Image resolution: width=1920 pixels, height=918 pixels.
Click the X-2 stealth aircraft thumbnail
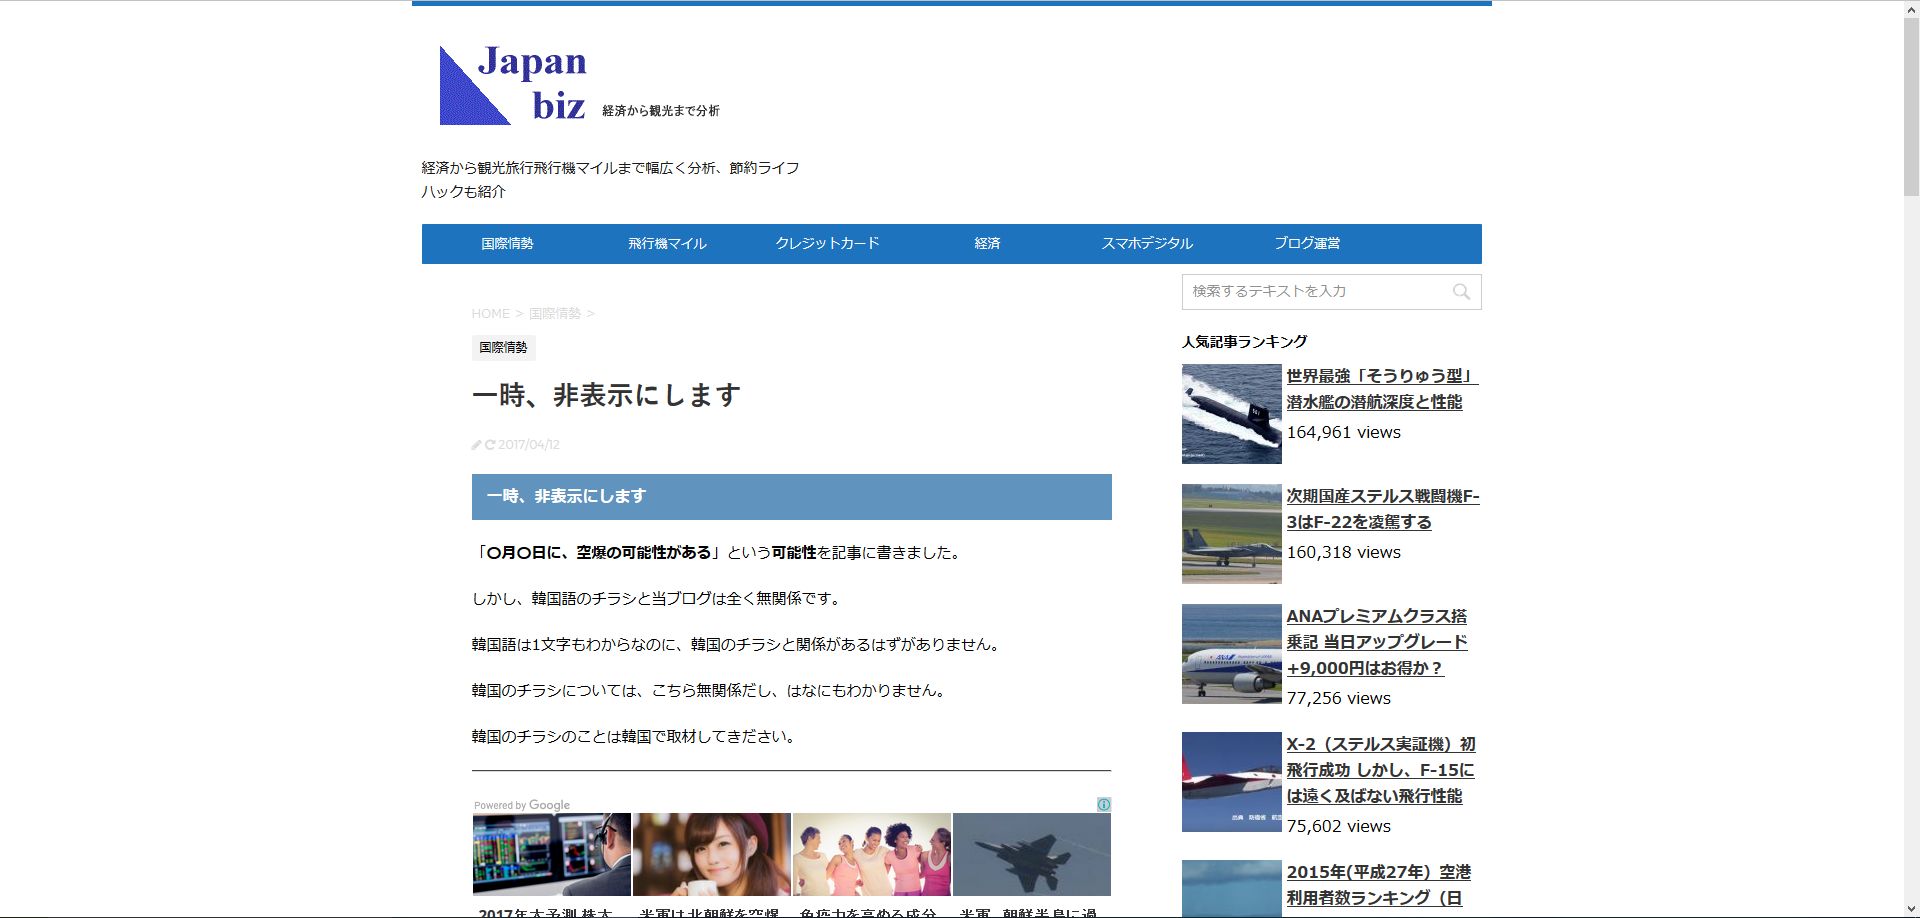coord(1231,782)
